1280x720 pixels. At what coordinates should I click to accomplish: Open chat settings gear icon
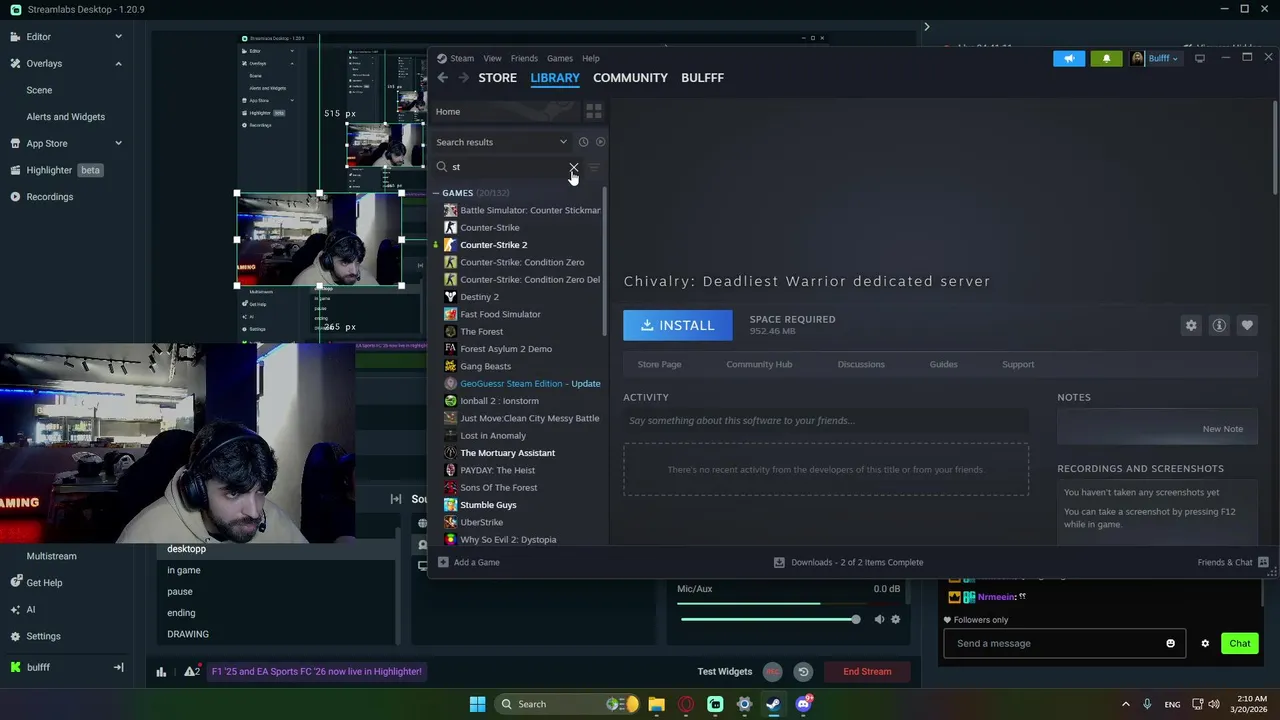[1205, 644]
